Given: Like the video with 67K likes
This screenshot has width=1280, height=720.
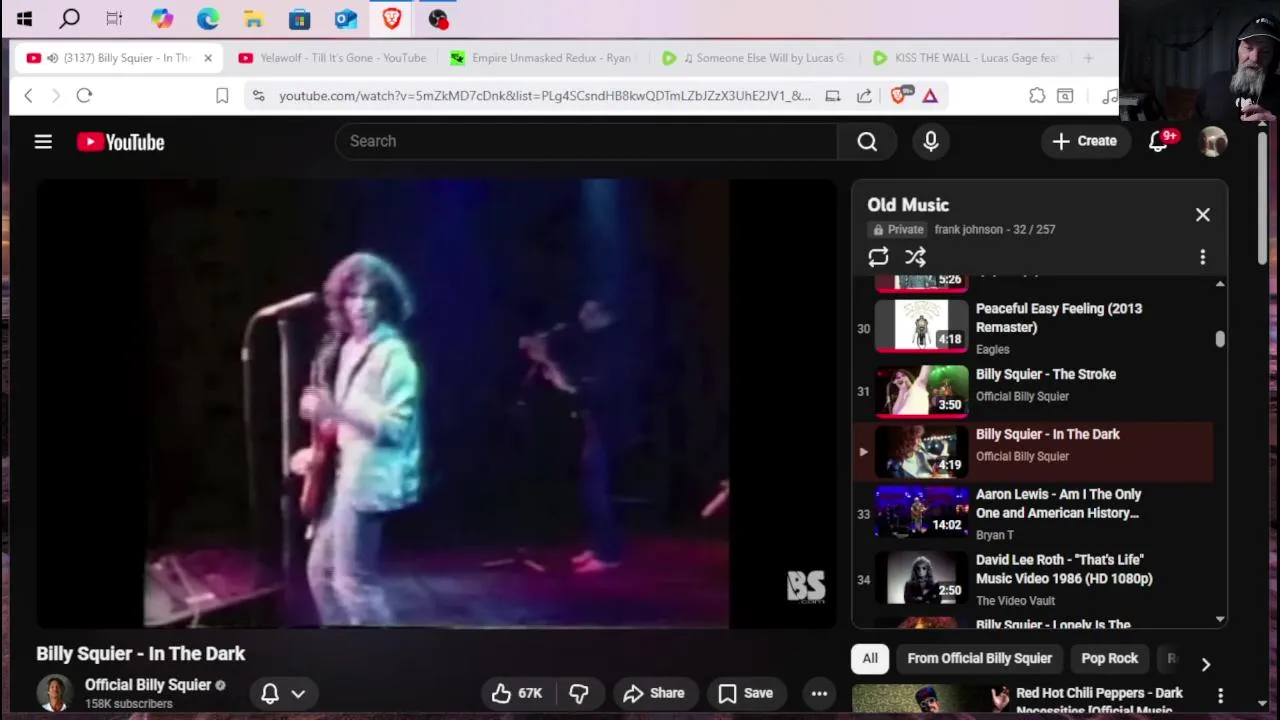Looking at the screenshot, I should (x=518, y=693).
